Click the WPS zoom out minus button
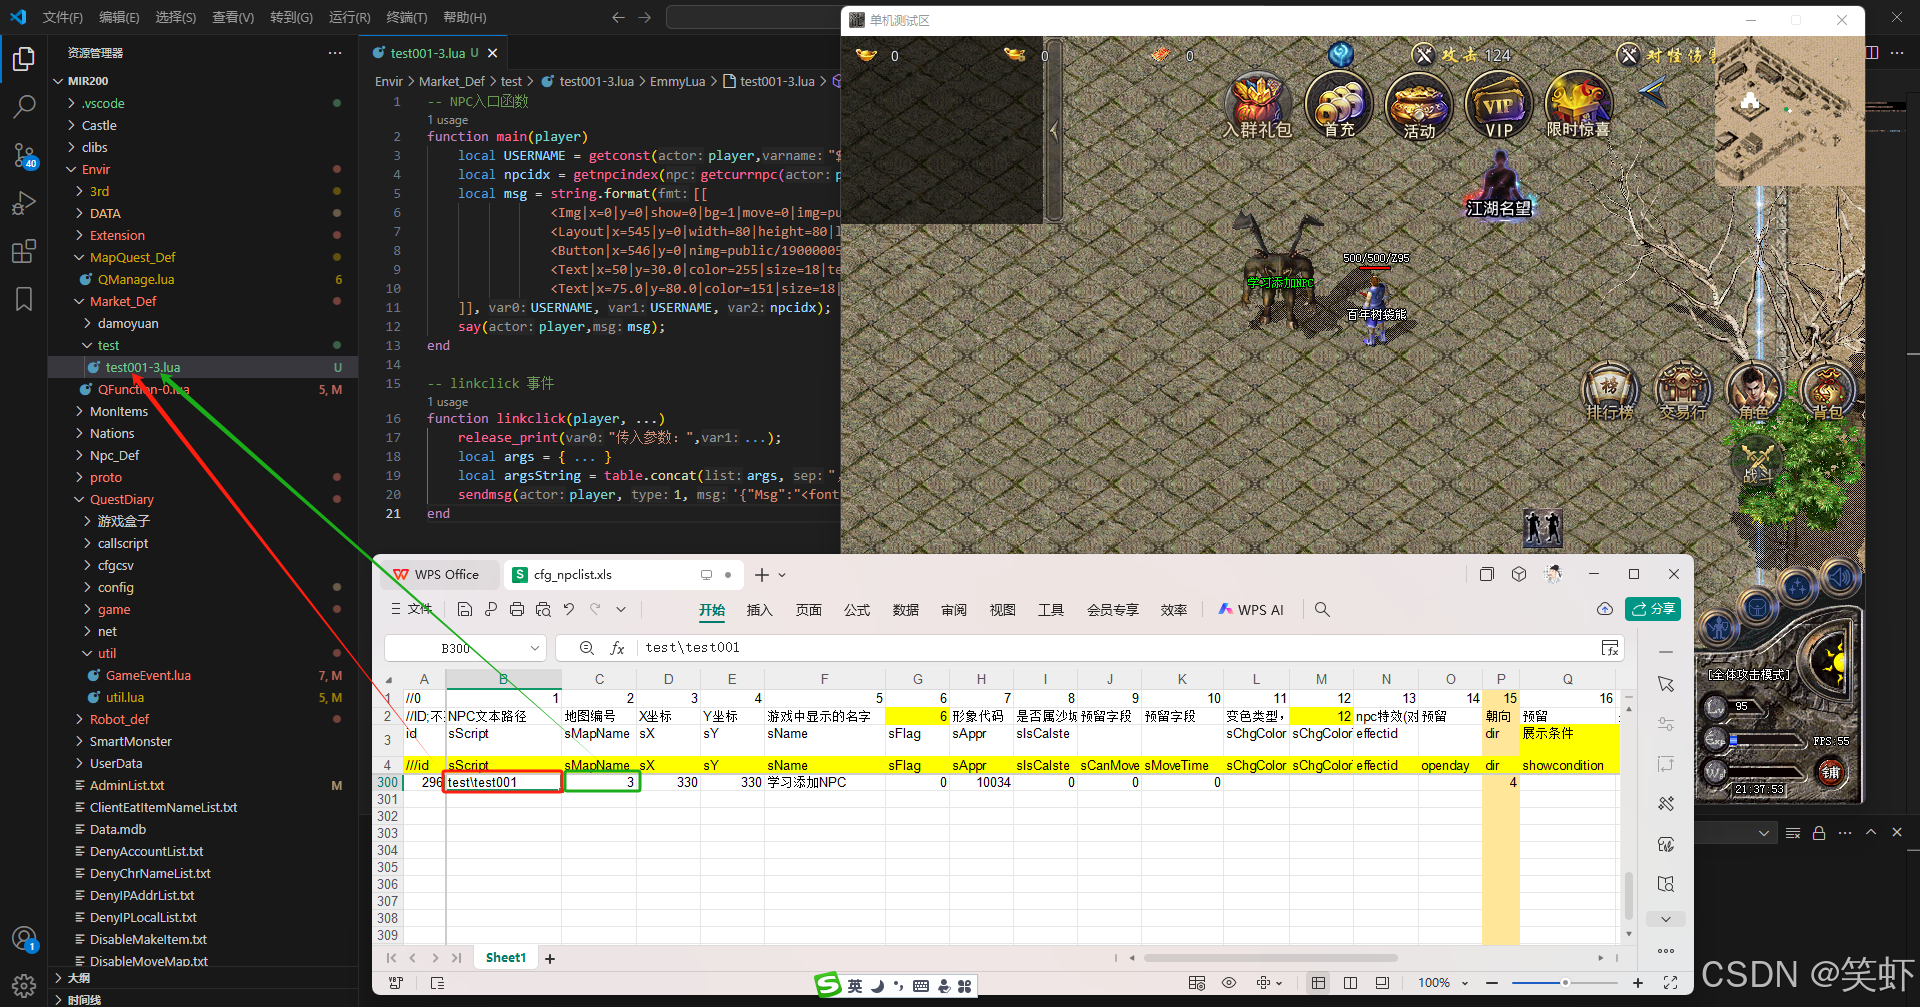This screenshot has height=1007, width=1920. (x=1492, y=983)
